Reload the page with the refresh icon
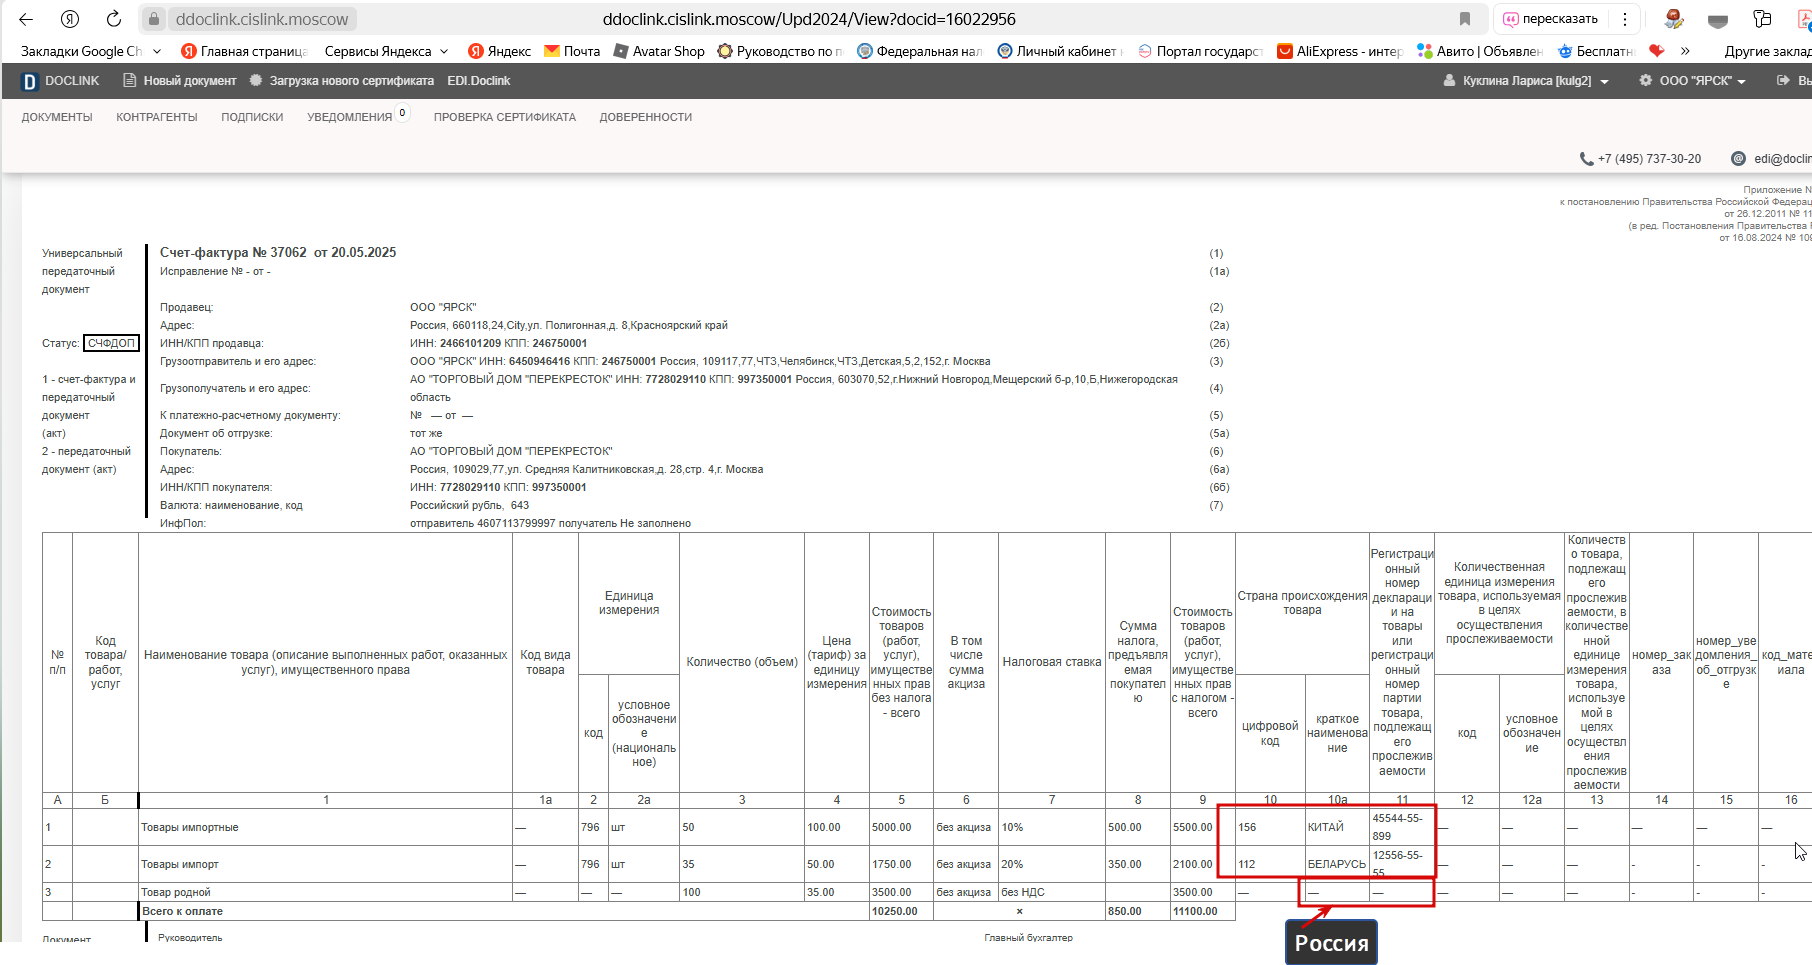 click(114, 19)
